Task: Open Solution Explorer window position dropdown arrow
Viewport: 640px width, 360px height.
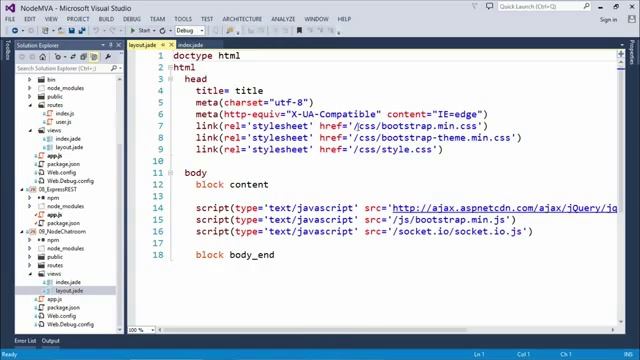Action: [103, 45]
